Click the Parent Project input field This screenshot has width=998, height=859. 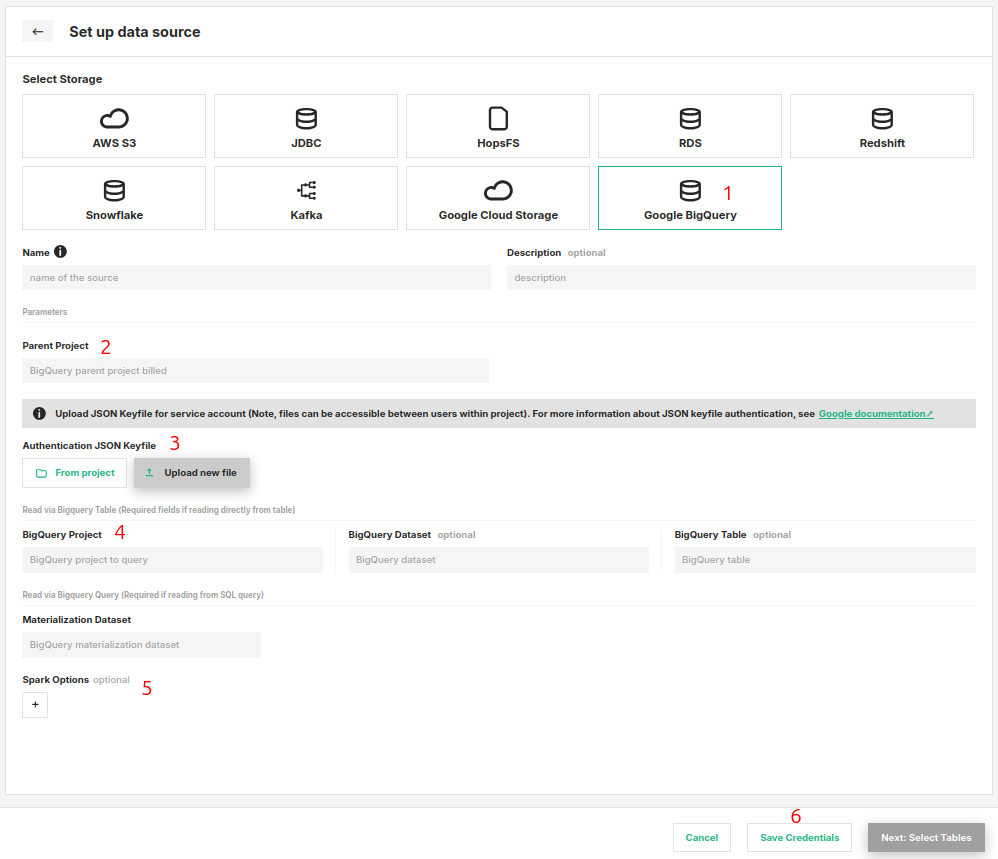point(255,370)
